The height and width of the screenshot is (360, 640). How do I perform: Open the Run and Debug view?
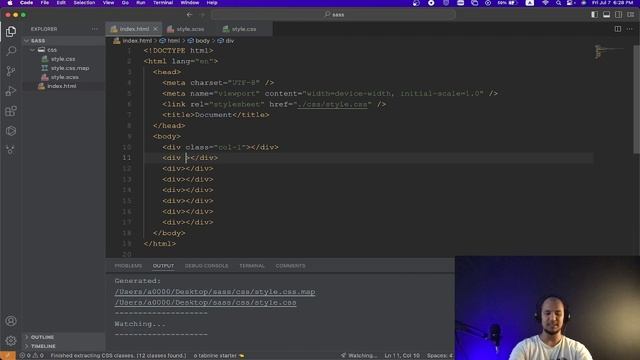tap(11, 91)
